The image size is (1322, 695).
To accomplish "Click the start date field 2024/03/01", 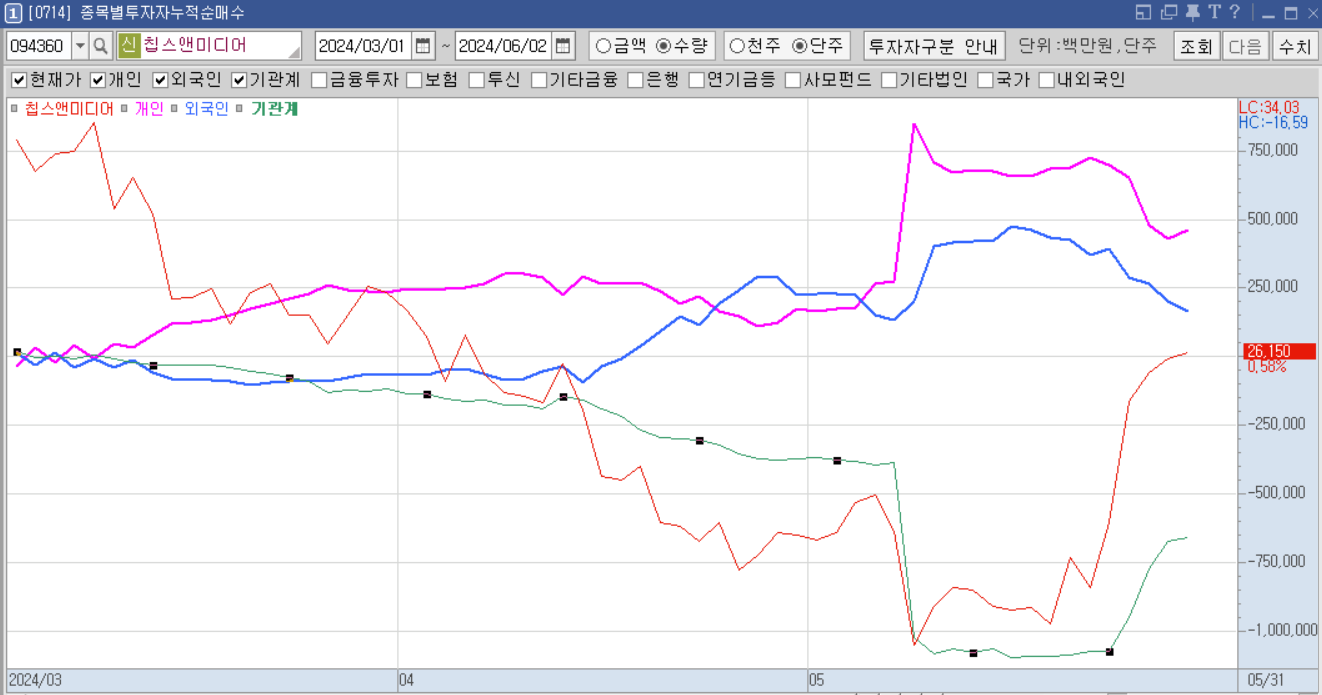I will [x=364, y=46].
